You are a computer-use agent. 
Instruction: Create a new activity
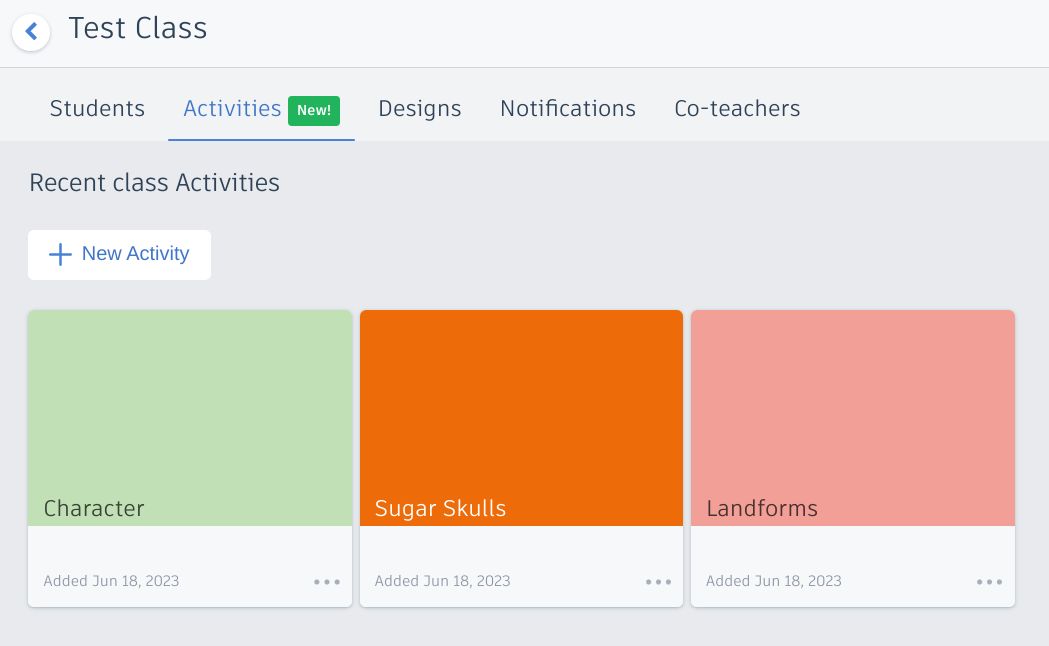point(119,254)
